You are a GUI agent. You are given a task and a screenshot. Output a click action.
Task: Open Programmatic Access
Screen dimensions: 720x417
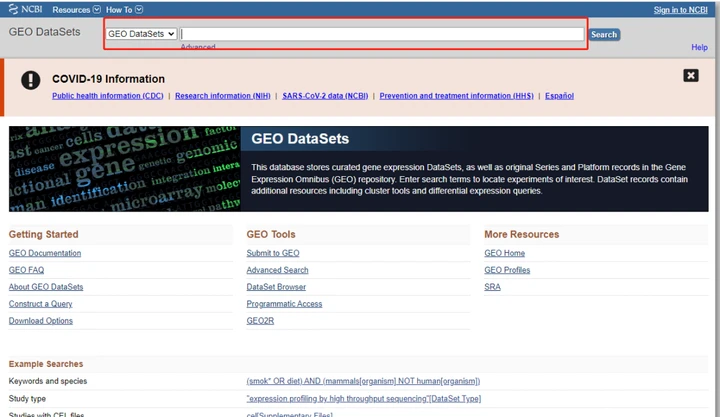pos(284,304)
